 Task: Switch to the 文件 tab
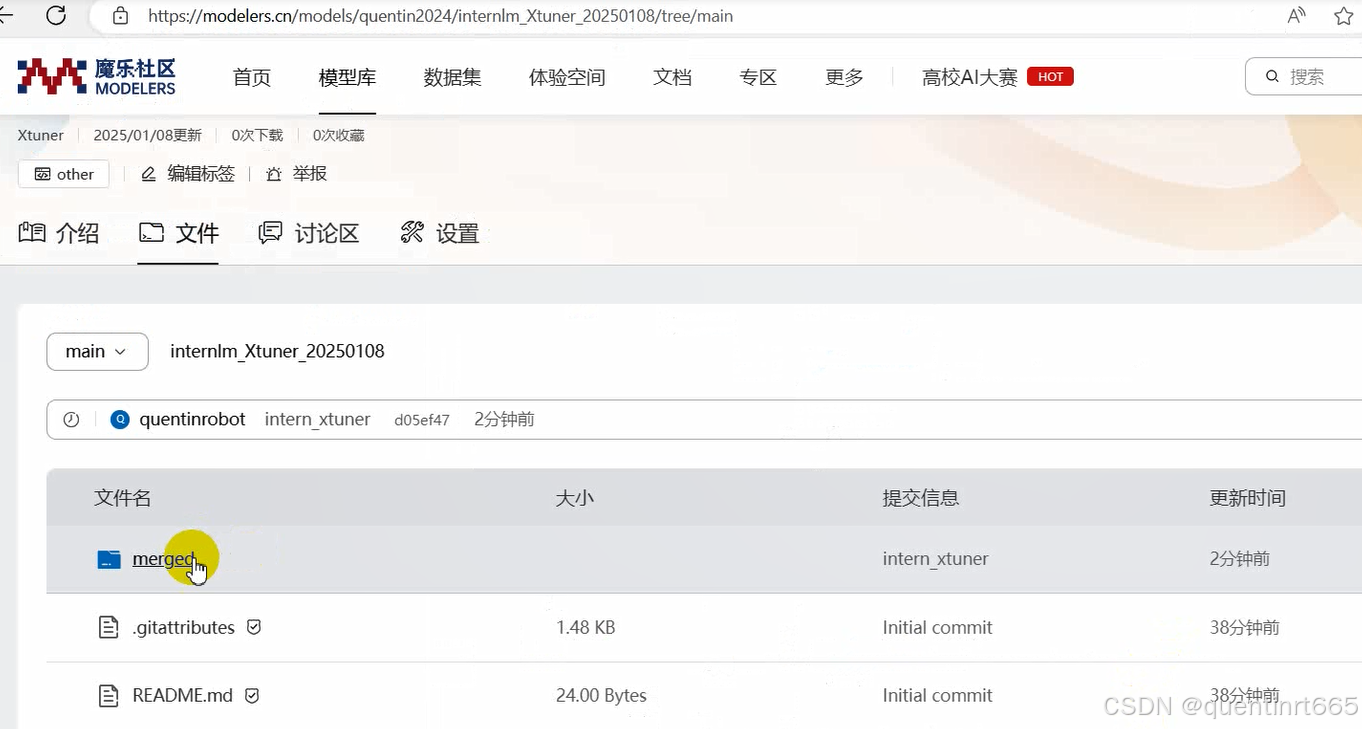click(x=178, y=233)
